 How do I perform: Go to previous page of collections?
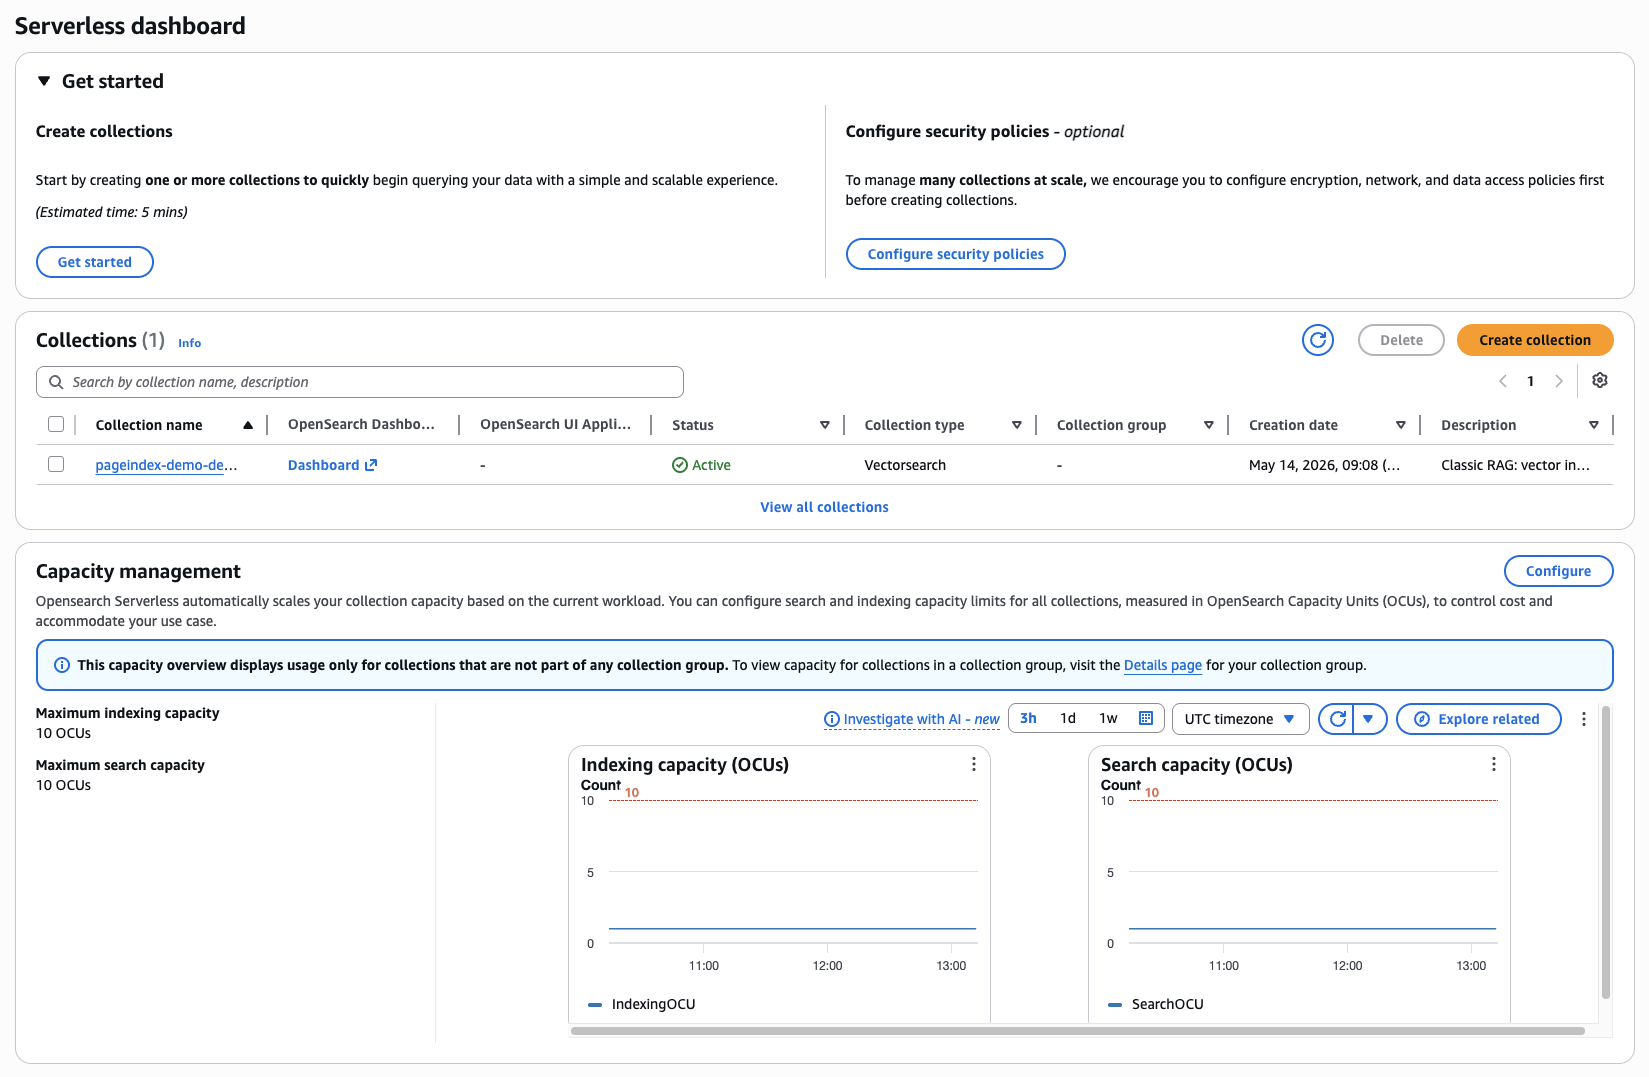(1503, 381)
